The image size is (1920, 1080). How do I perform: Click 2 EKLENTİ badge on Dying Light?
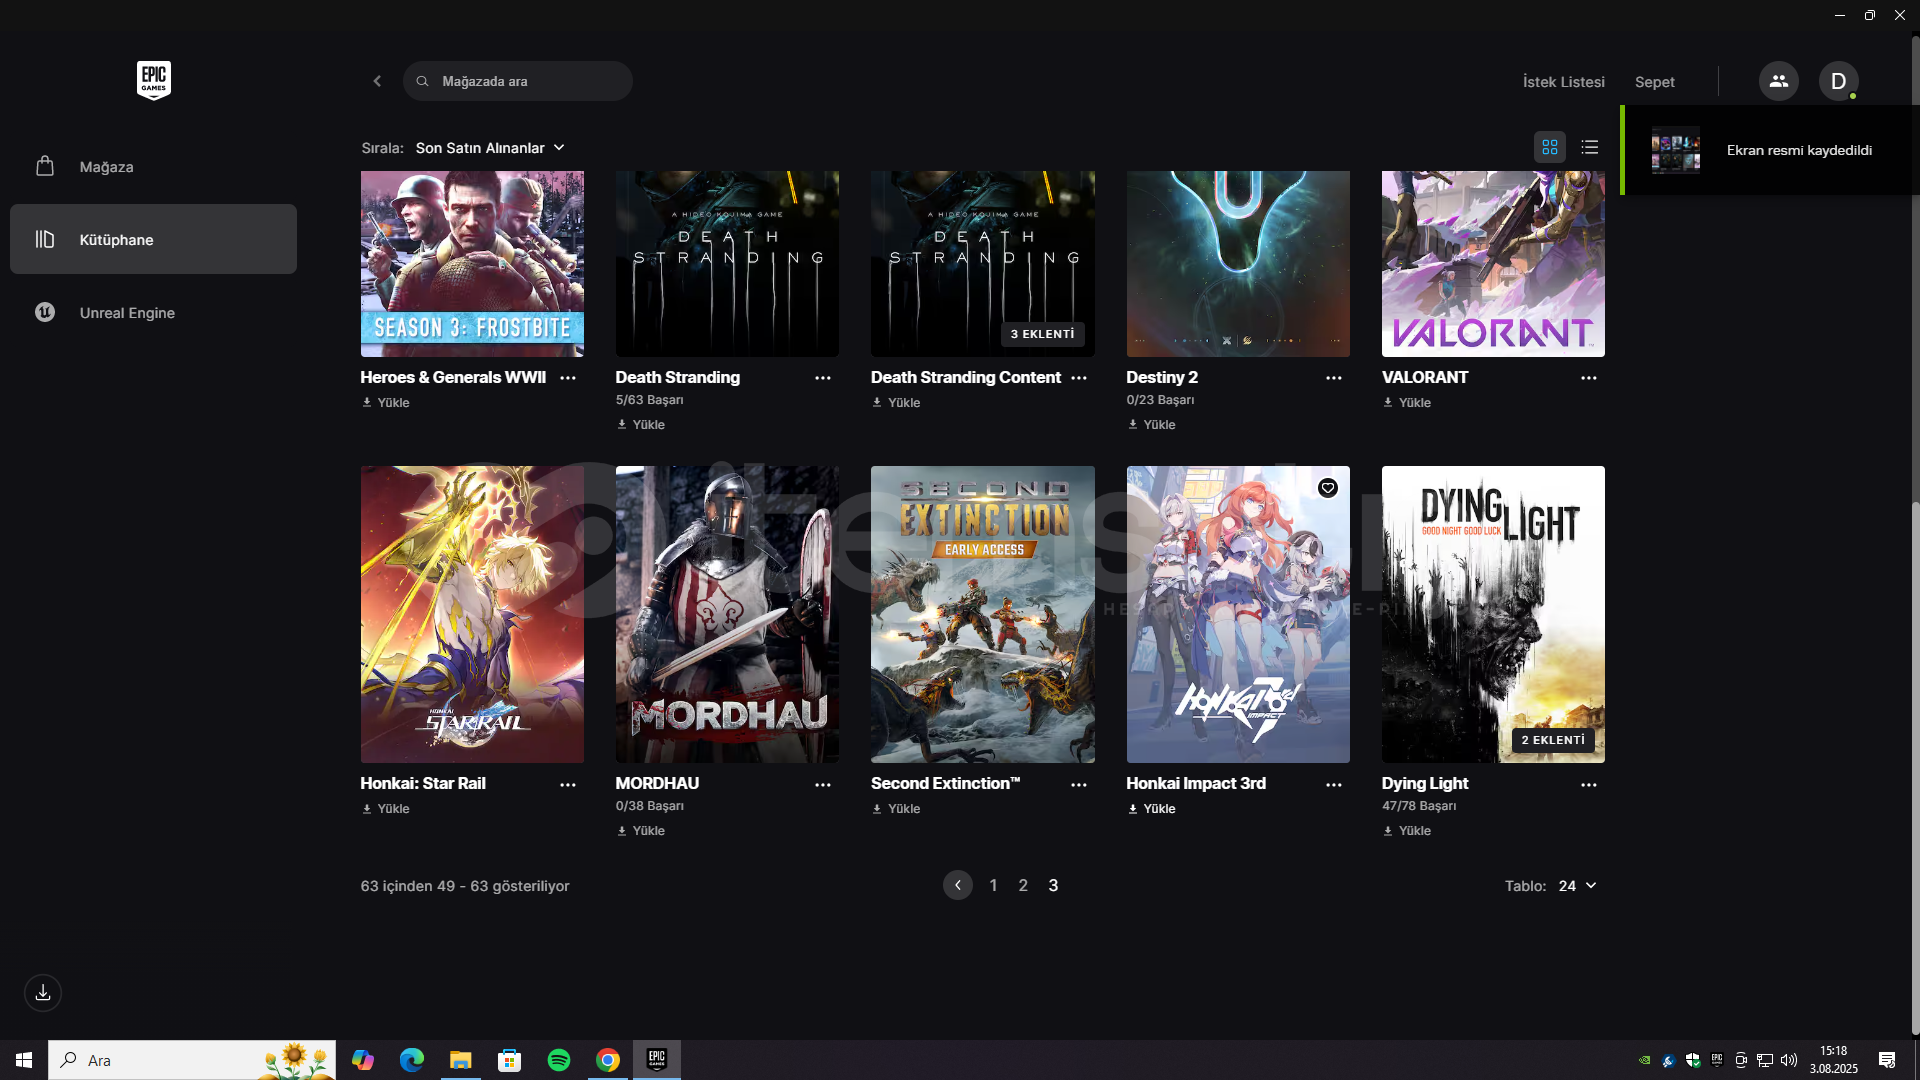[x=1553, y=740]
